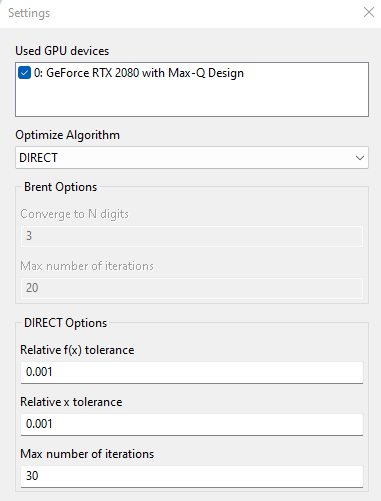The image size is (381, 501).
Task: Click the 'Settings' window title
Action: 29,13
